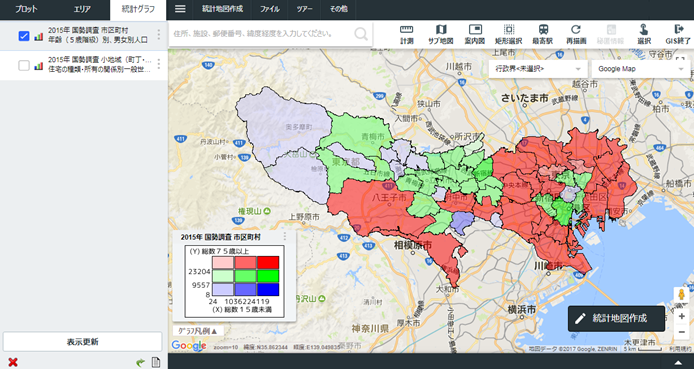Click the legend title 2015年 国勢調査 市区町村
Screen dimensions: 694x369
[220, 237]
